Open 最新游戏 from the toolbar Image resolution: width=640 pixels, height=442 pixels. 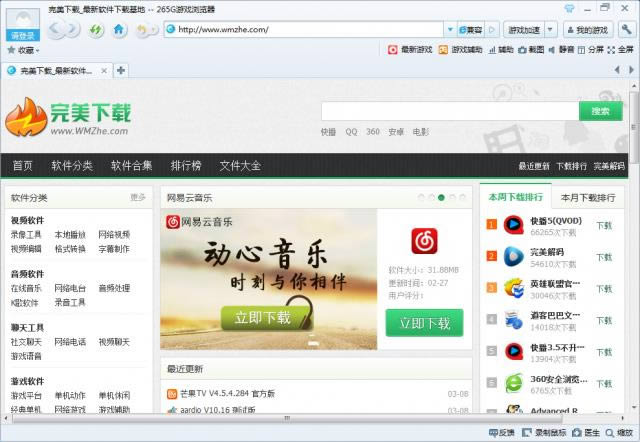click(x=410, y=50)
